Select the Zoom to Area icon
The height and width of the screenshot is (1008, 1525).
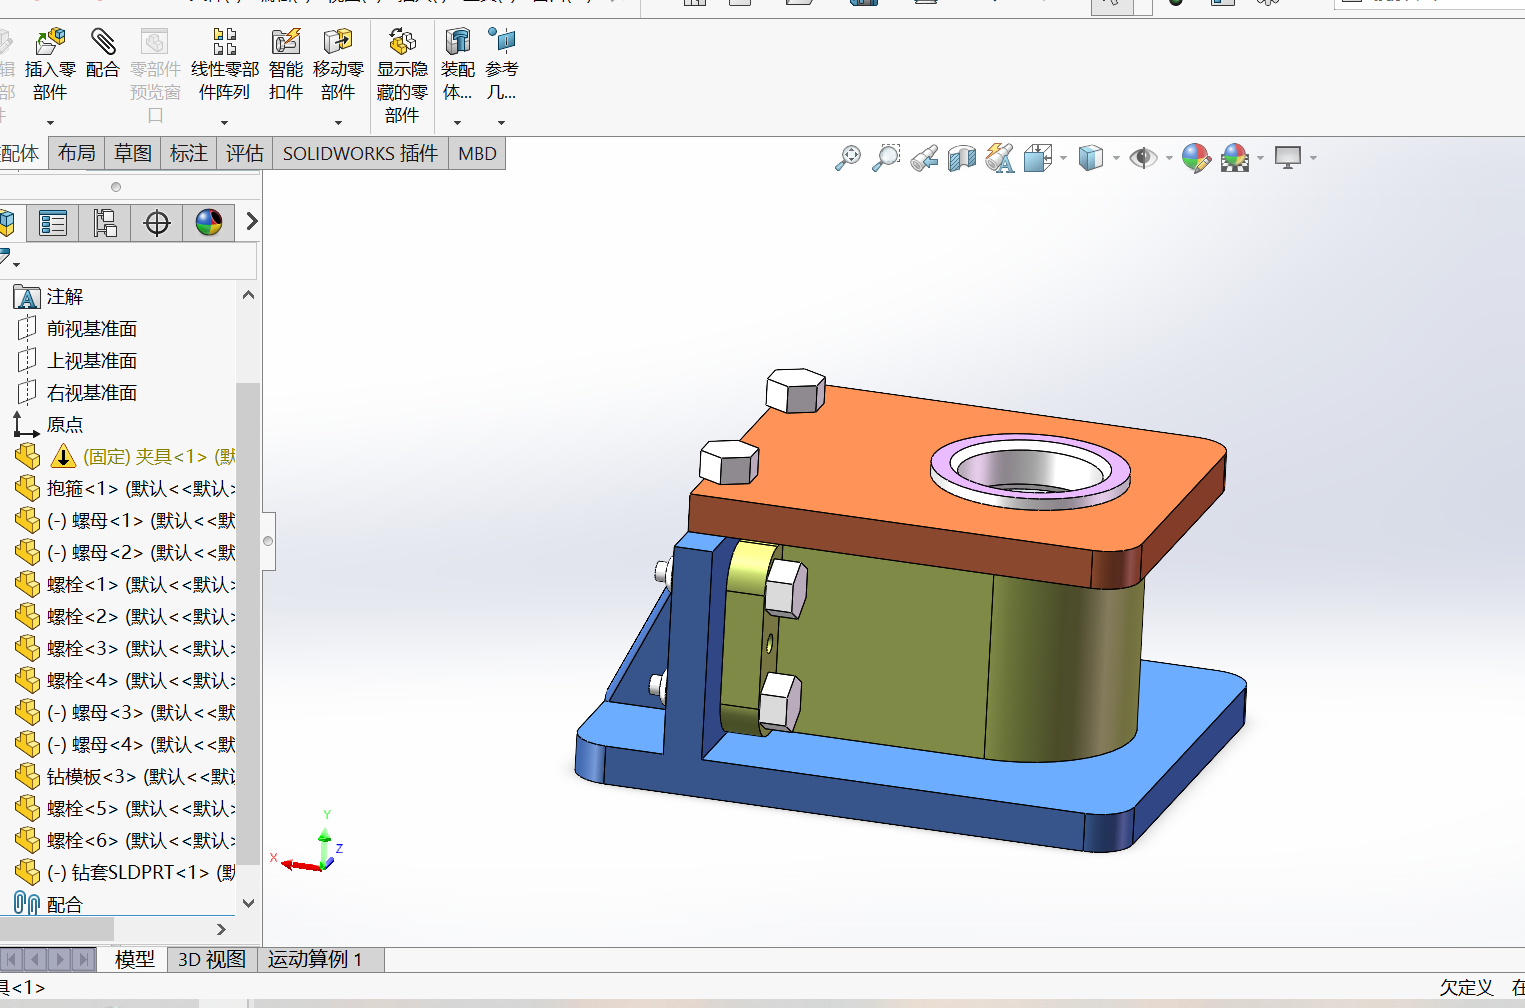click(886, 158)
